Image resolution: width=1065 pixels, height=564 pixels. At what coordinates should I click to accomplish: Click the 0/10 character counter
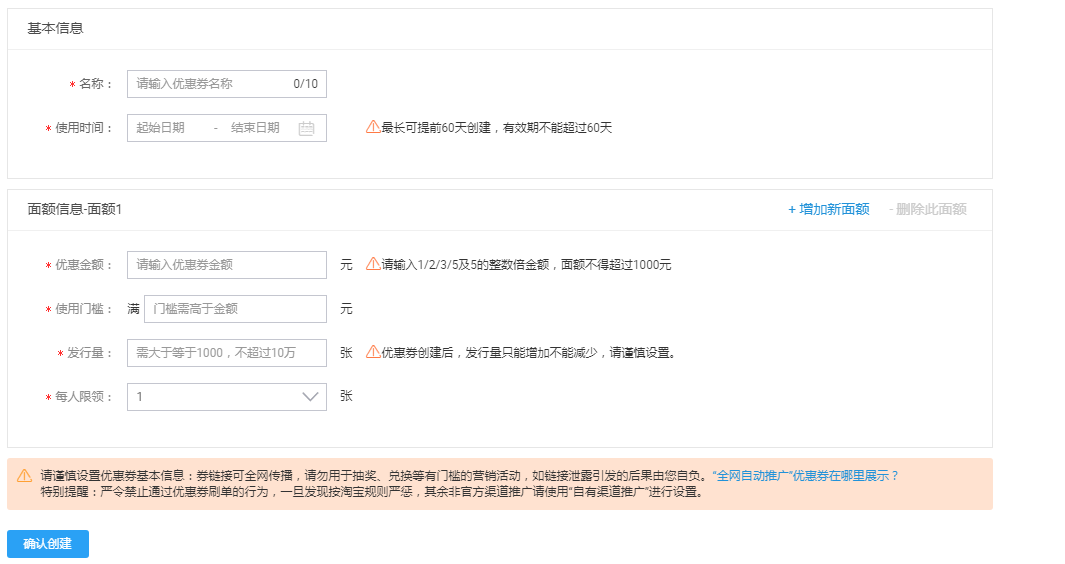point(305,84)
